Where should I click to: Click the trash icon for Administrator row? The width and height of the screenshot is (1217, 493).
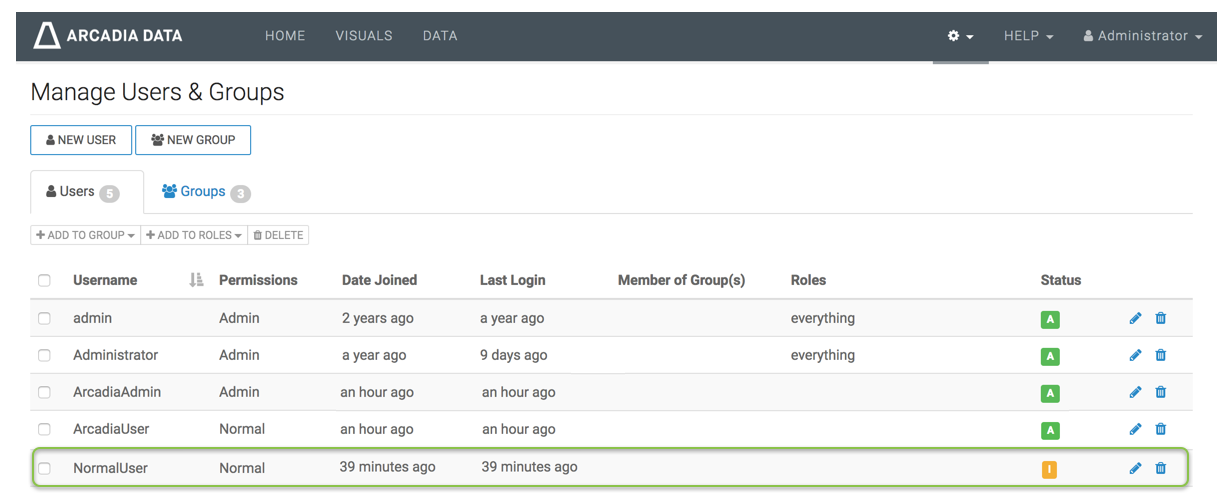pos(1160,355)
